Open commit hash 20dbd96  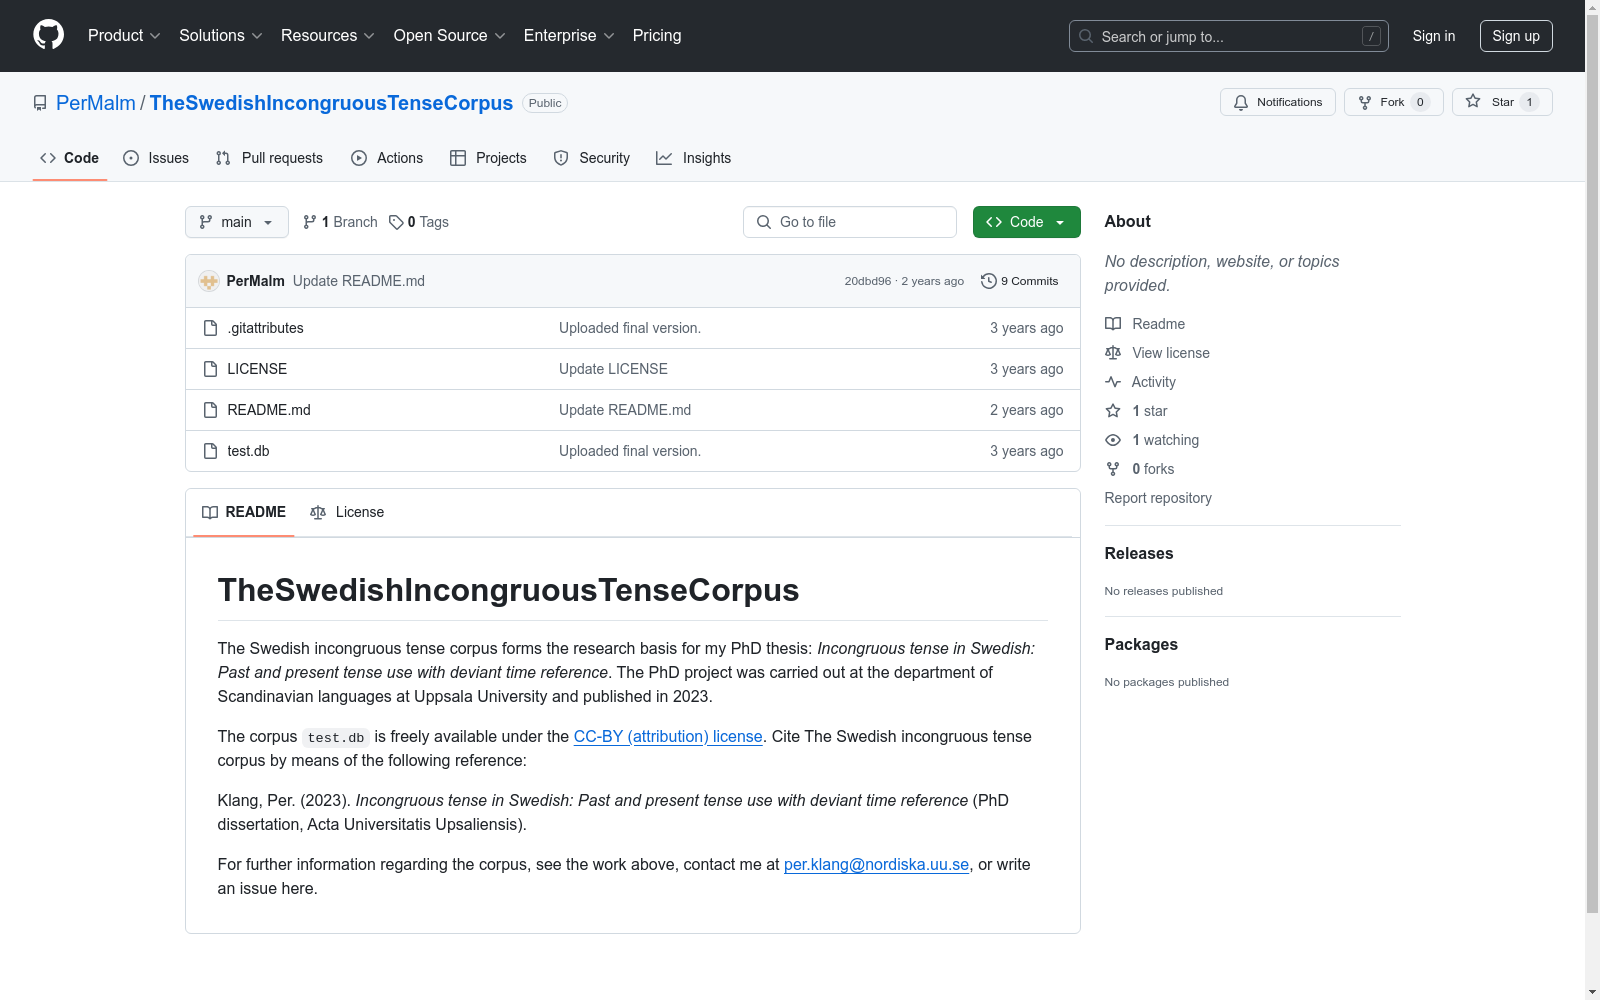[867, 281]
